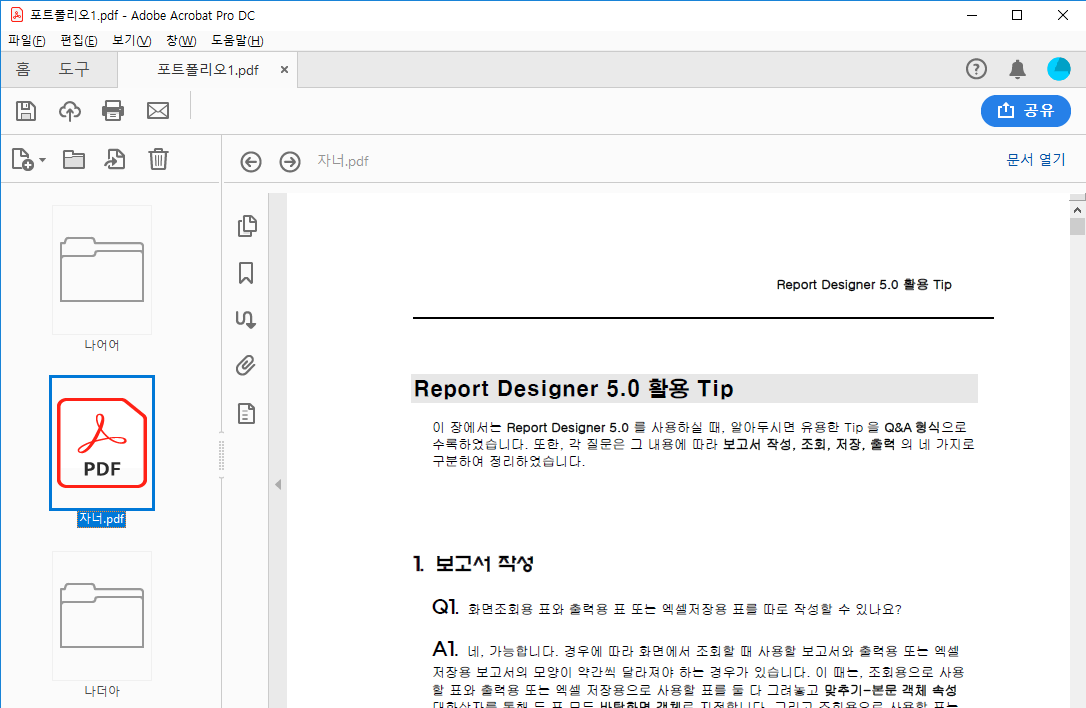Select the 나어어 folder thumbnail
Image resolution: width=1086 pixels, height=708 pixels.
point(102,270)
